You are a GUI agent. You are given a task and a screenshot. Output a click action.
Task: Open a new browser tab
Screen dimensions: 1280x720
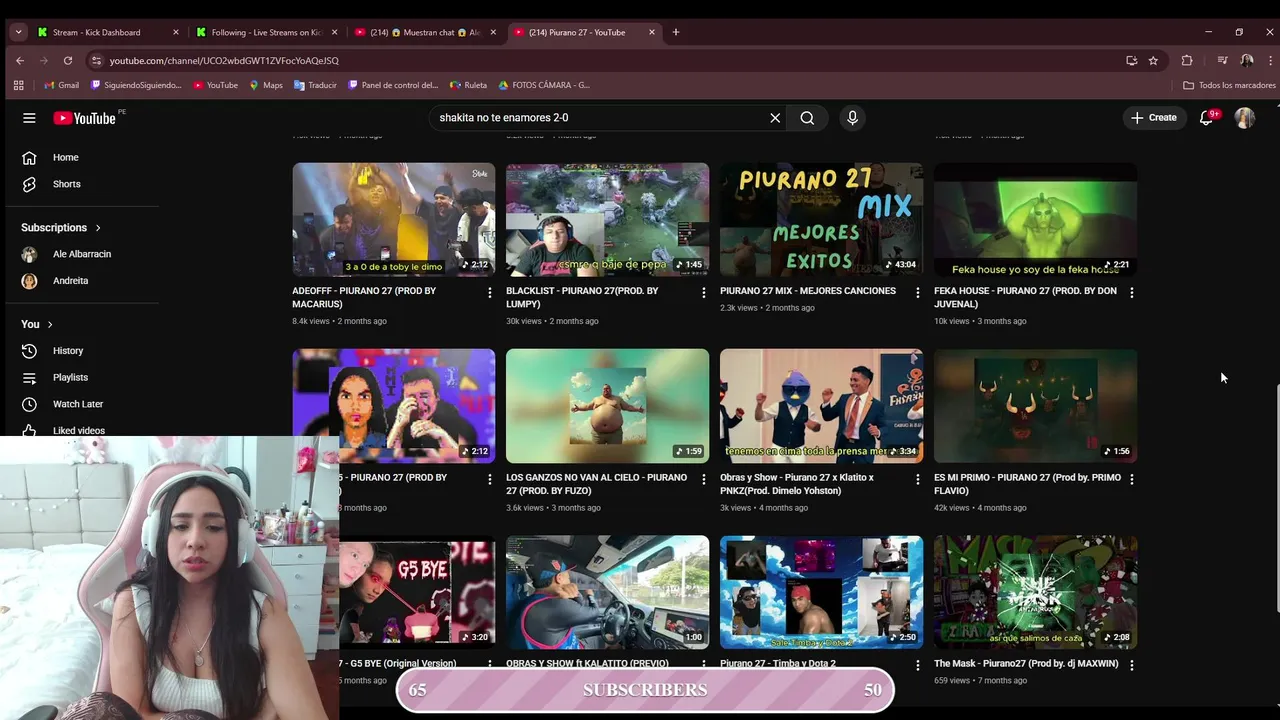pyautogui.click(x=676, y=32)
